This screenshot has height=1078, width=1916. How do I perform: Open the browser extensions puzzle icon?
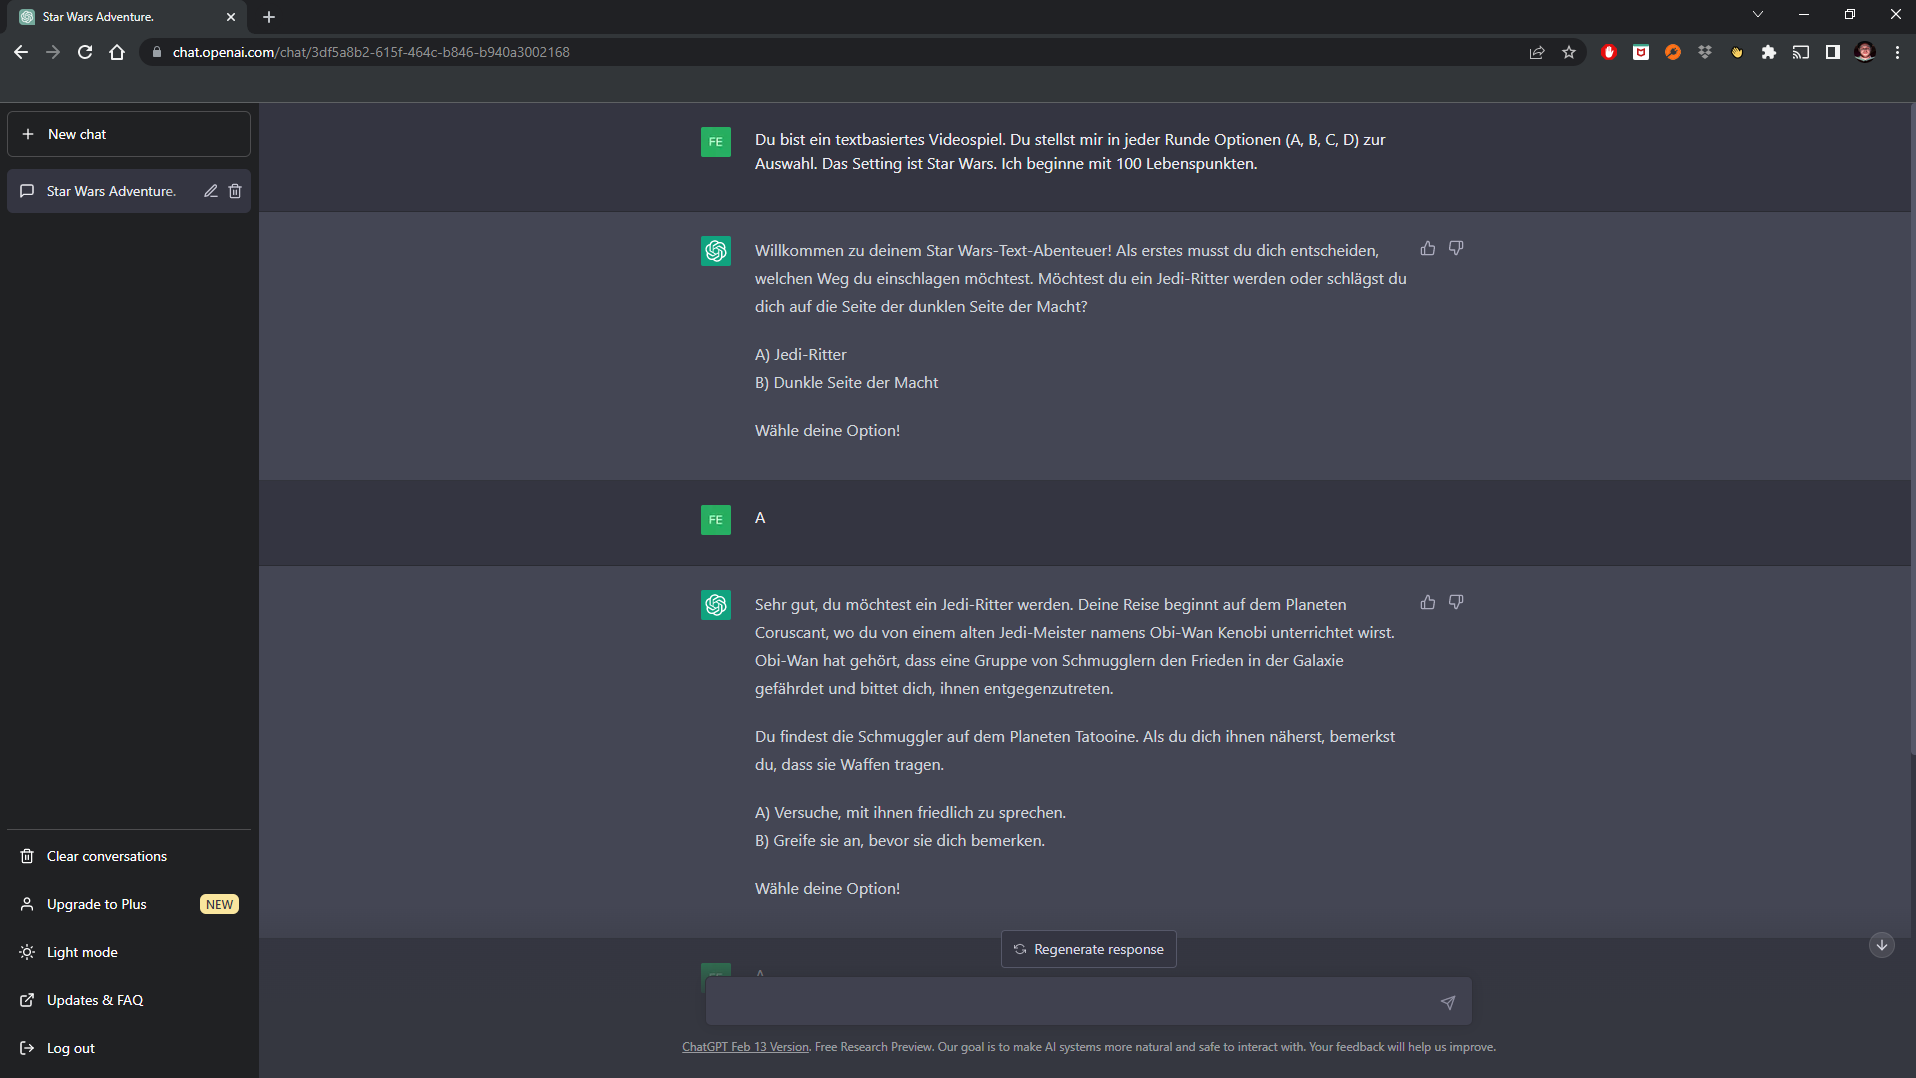coord(1769,52)
